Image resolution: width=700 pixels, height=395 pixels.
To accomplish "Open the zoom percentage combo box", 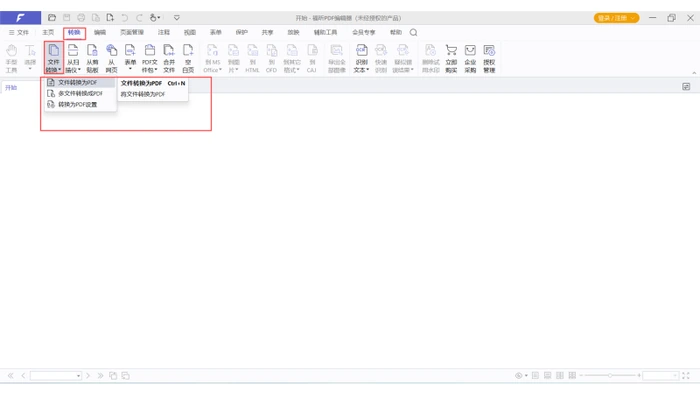I will [661, 376].
